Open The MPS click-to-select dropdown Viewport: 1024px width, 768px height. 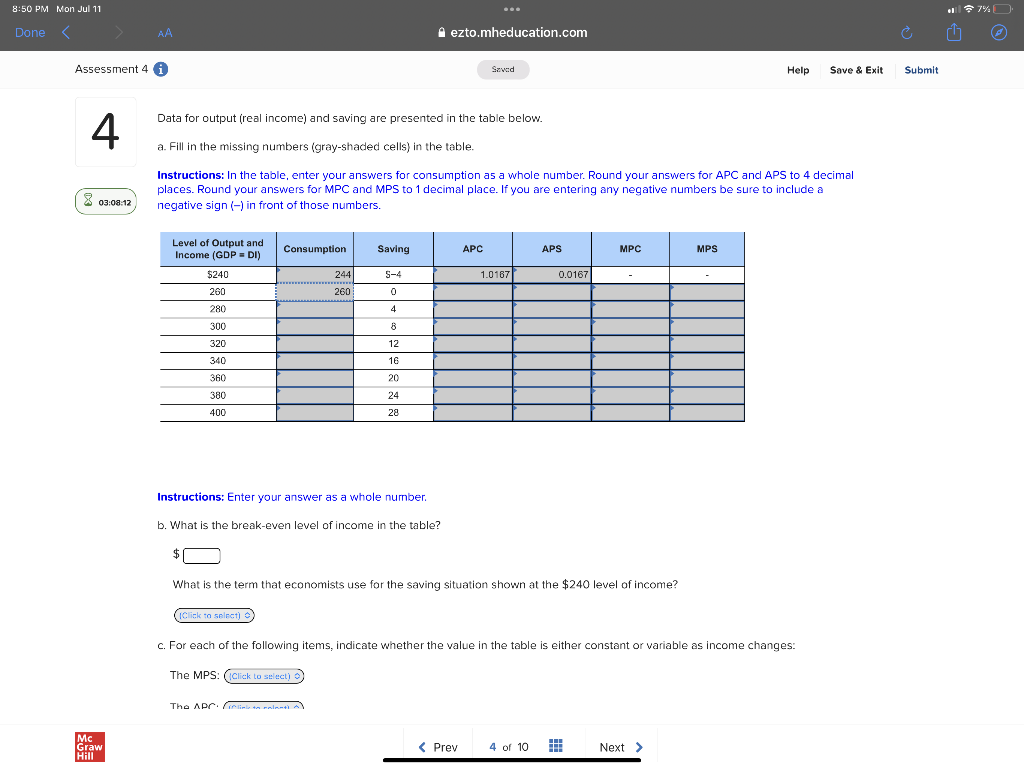point(264,676)
